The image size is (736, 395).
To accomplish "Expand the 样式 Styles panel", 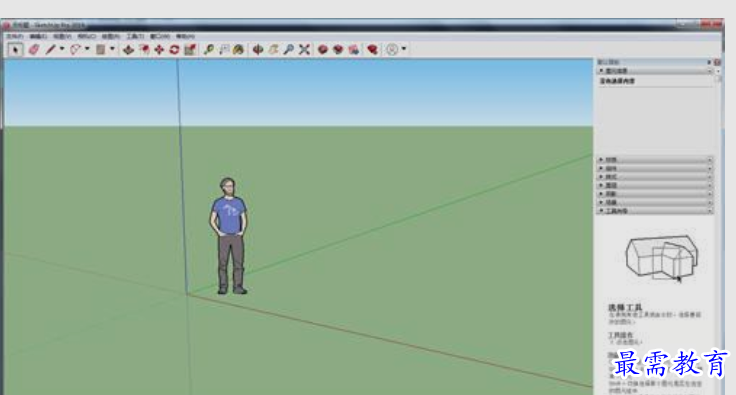I will click(x=655, y=177).
